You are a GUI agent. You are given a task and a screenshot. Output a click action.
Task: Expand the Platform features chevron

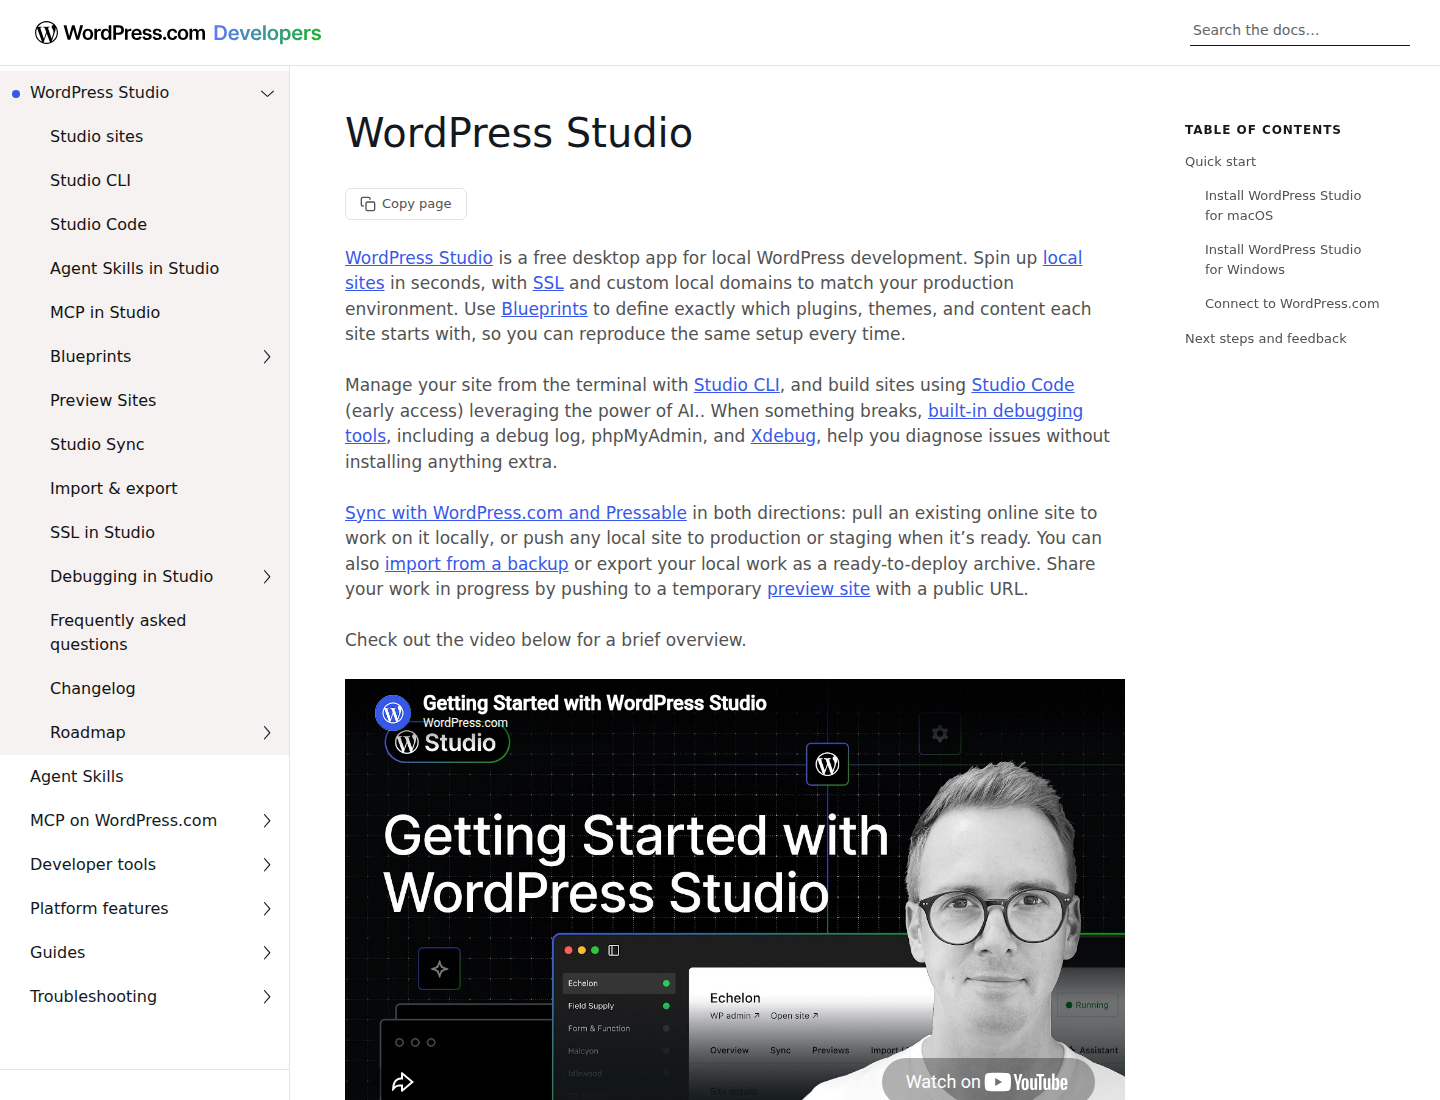click(267, 909)
